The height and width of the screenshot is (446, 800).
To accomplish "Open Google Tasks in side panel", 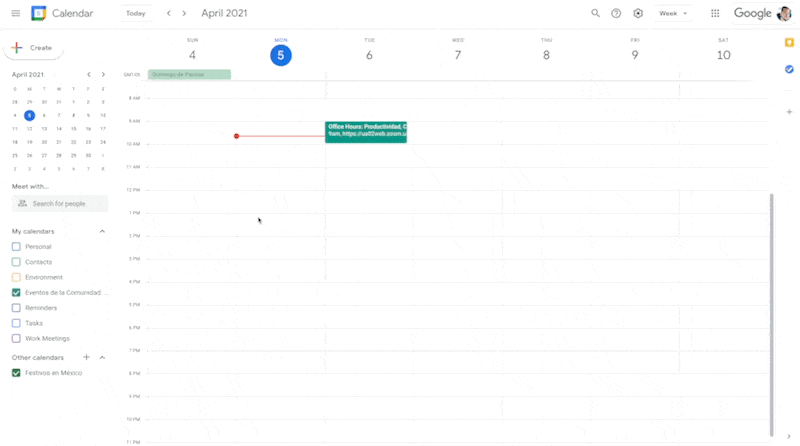I will pyautogui.click(x=789, y=68).
